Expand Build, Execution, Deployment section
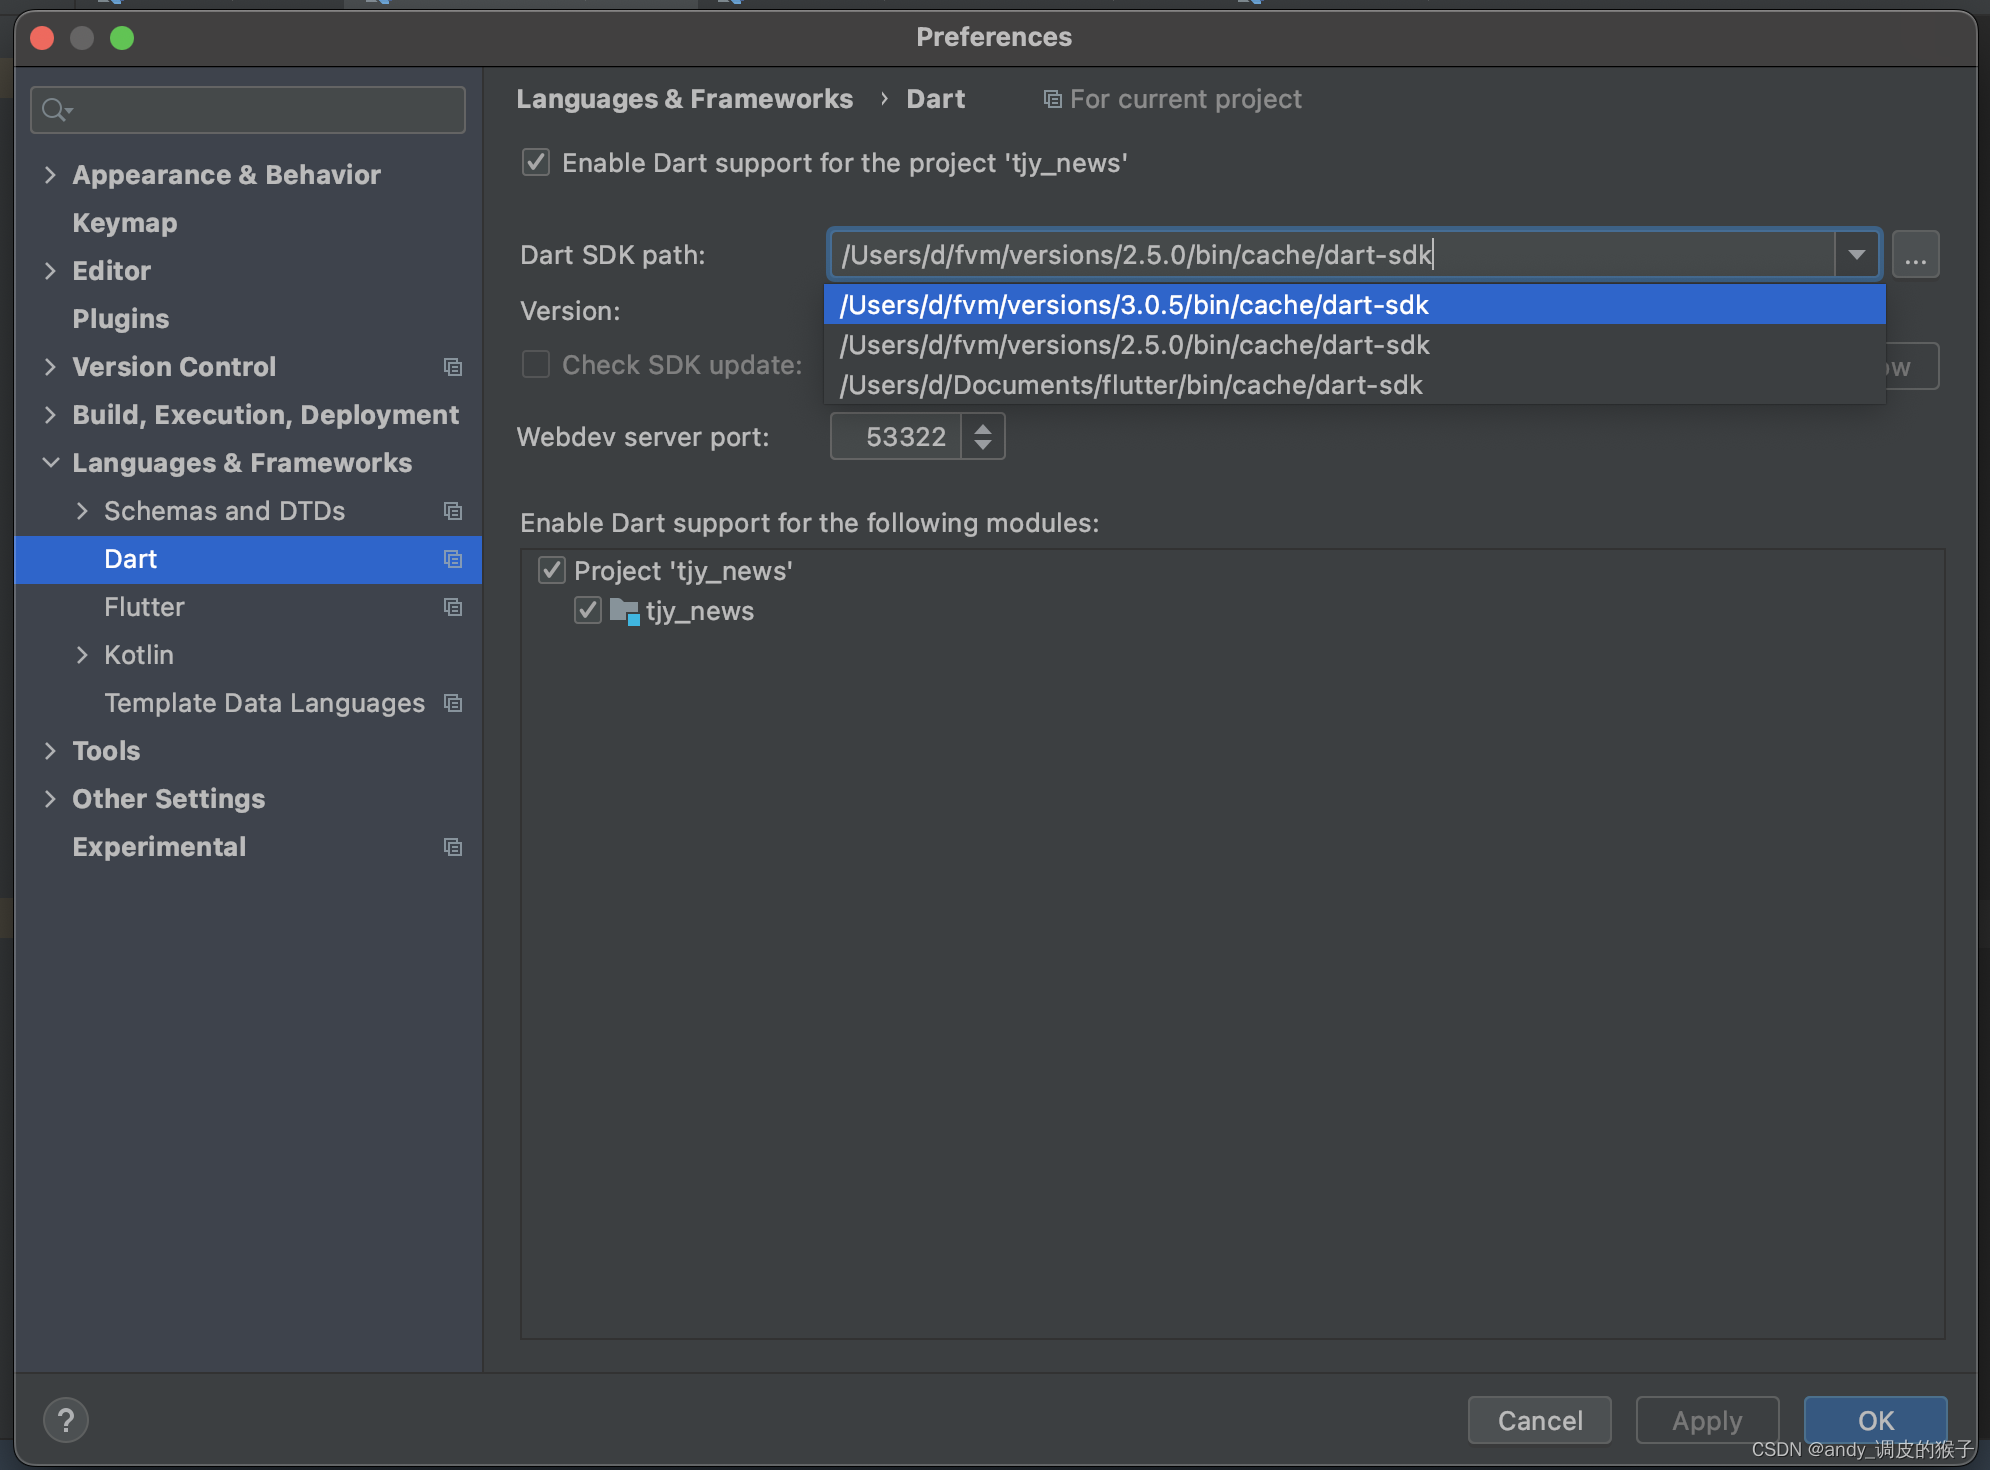This screenshot has width=1990, height=1470. click(50, 415)
